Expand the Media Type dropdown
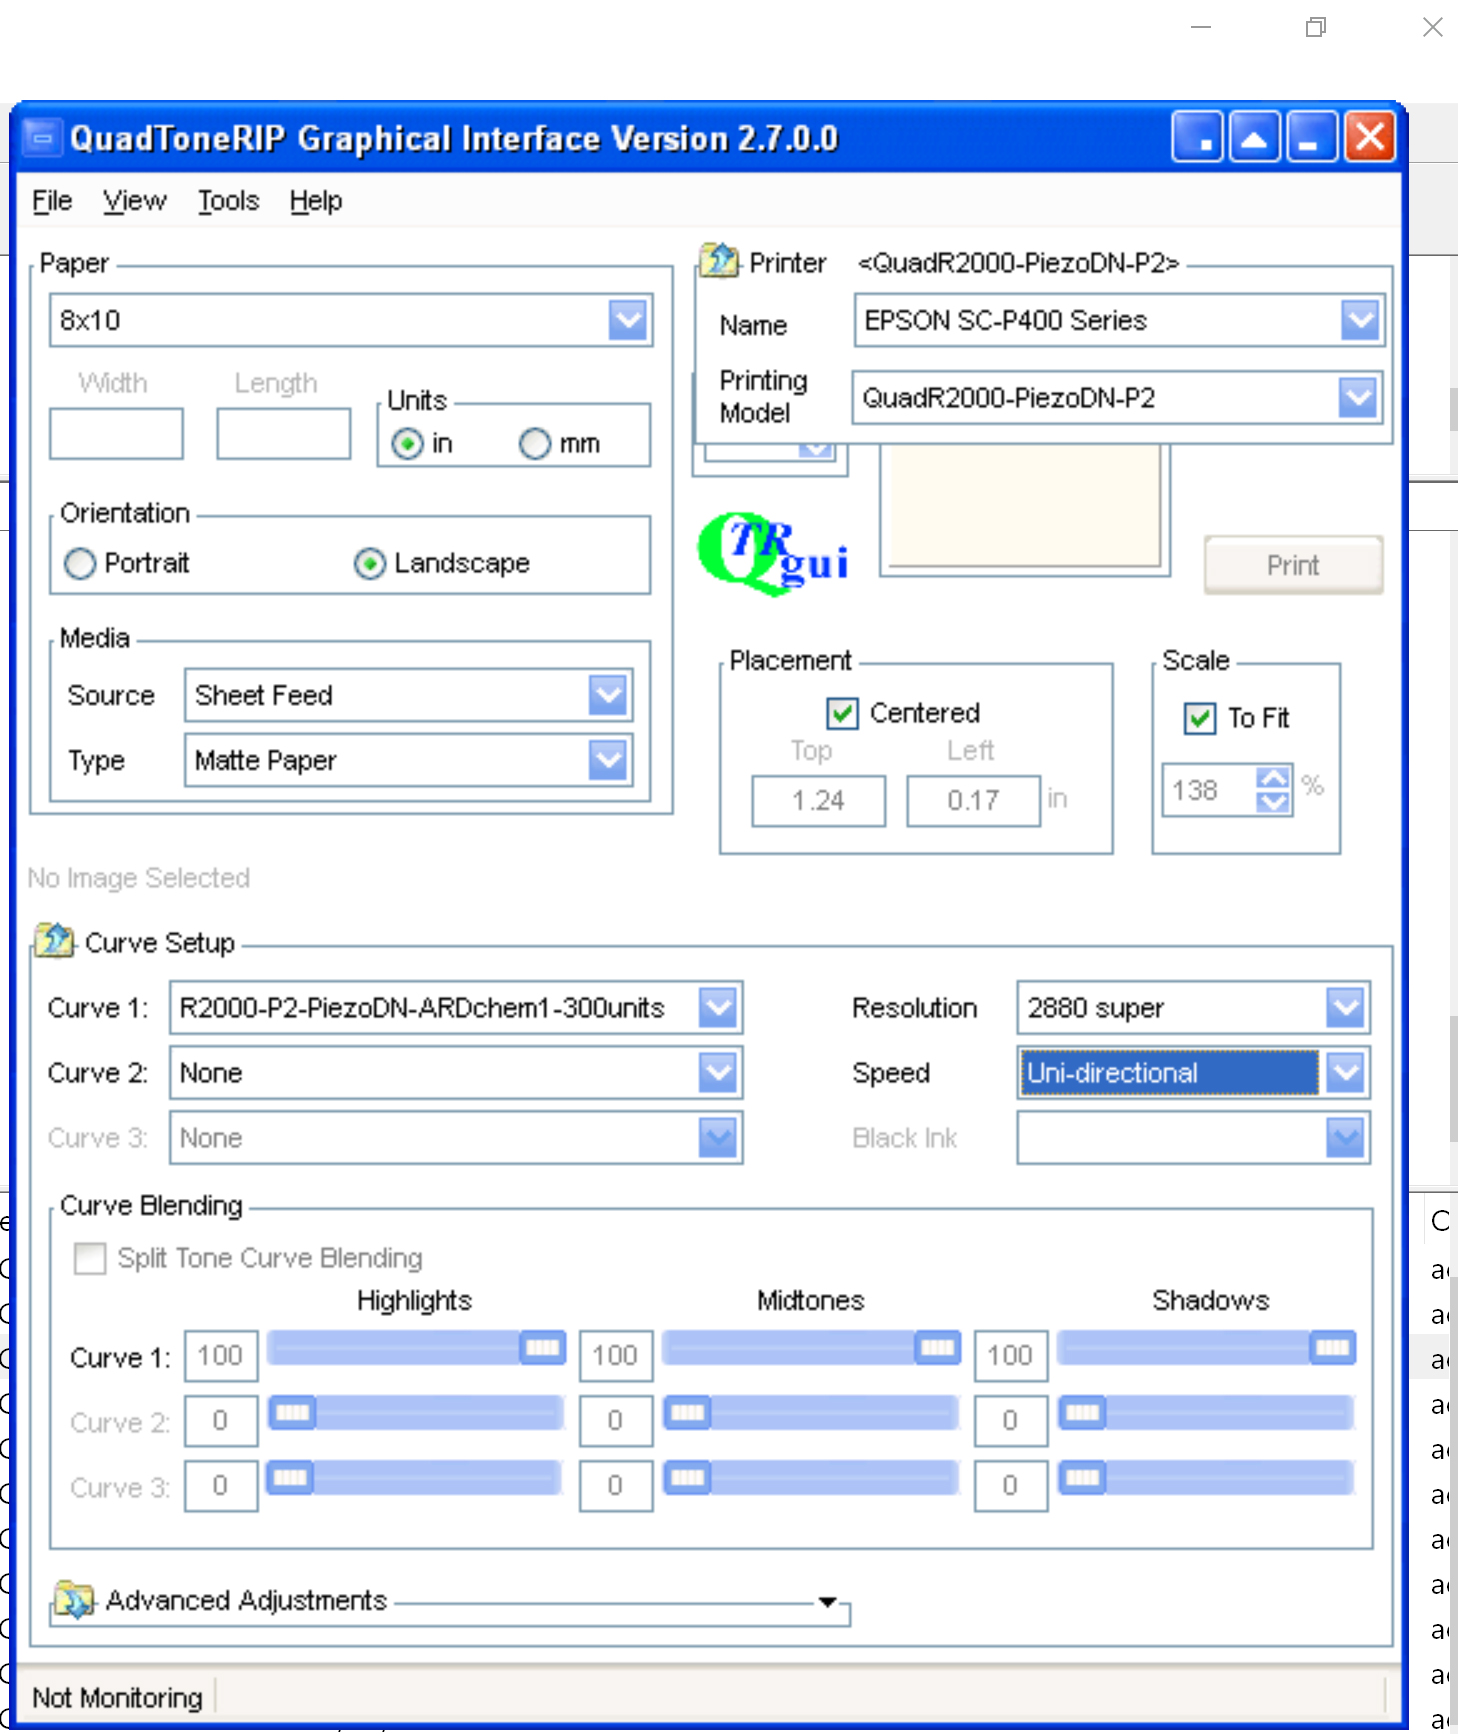Viewport: 1458px width, 1734px height. [608, 761]
